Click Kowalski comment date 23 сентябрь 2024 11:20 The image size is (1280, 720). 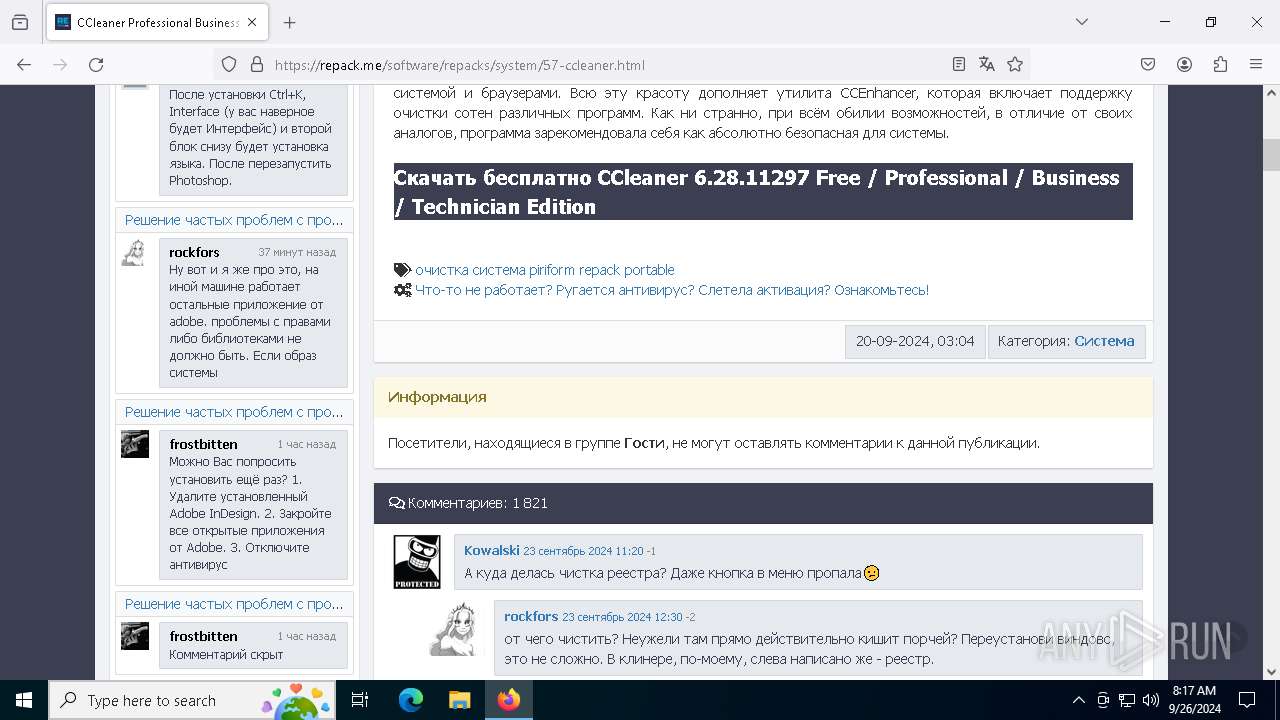[583, 551]
